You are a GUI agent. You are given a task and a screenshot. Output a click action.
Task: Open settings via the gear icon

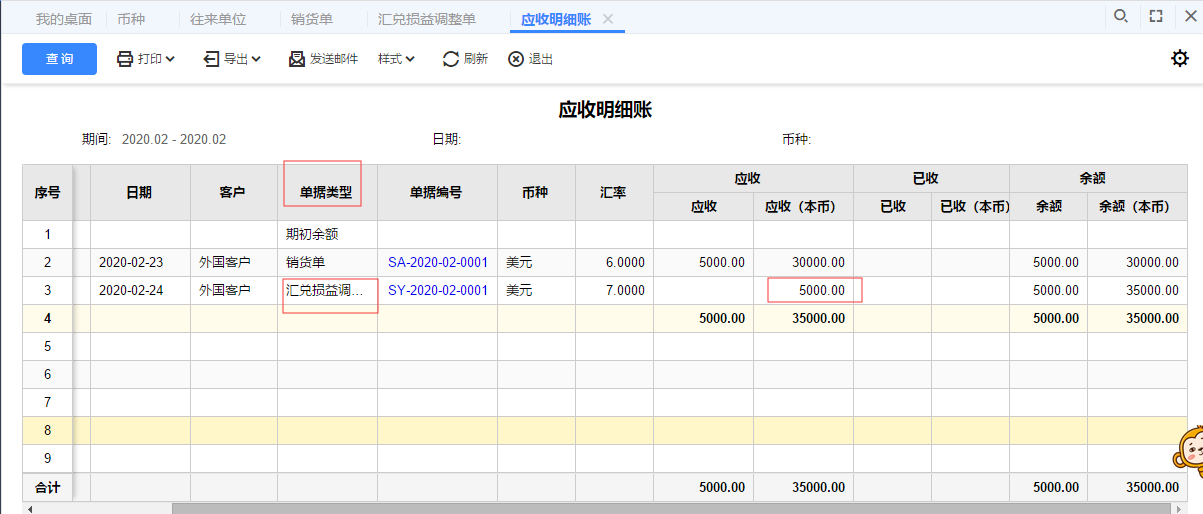(x=1180, y=59)
